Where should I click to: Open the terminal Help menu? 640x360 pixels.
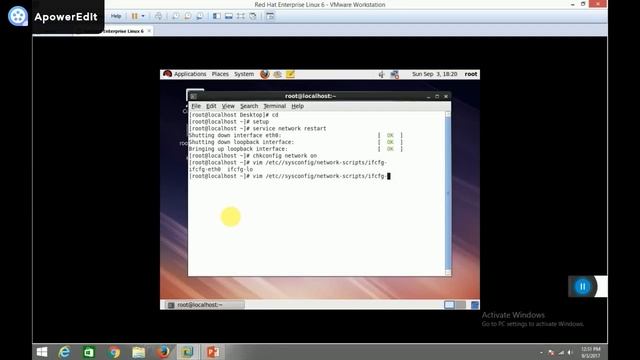coord(298,106)
